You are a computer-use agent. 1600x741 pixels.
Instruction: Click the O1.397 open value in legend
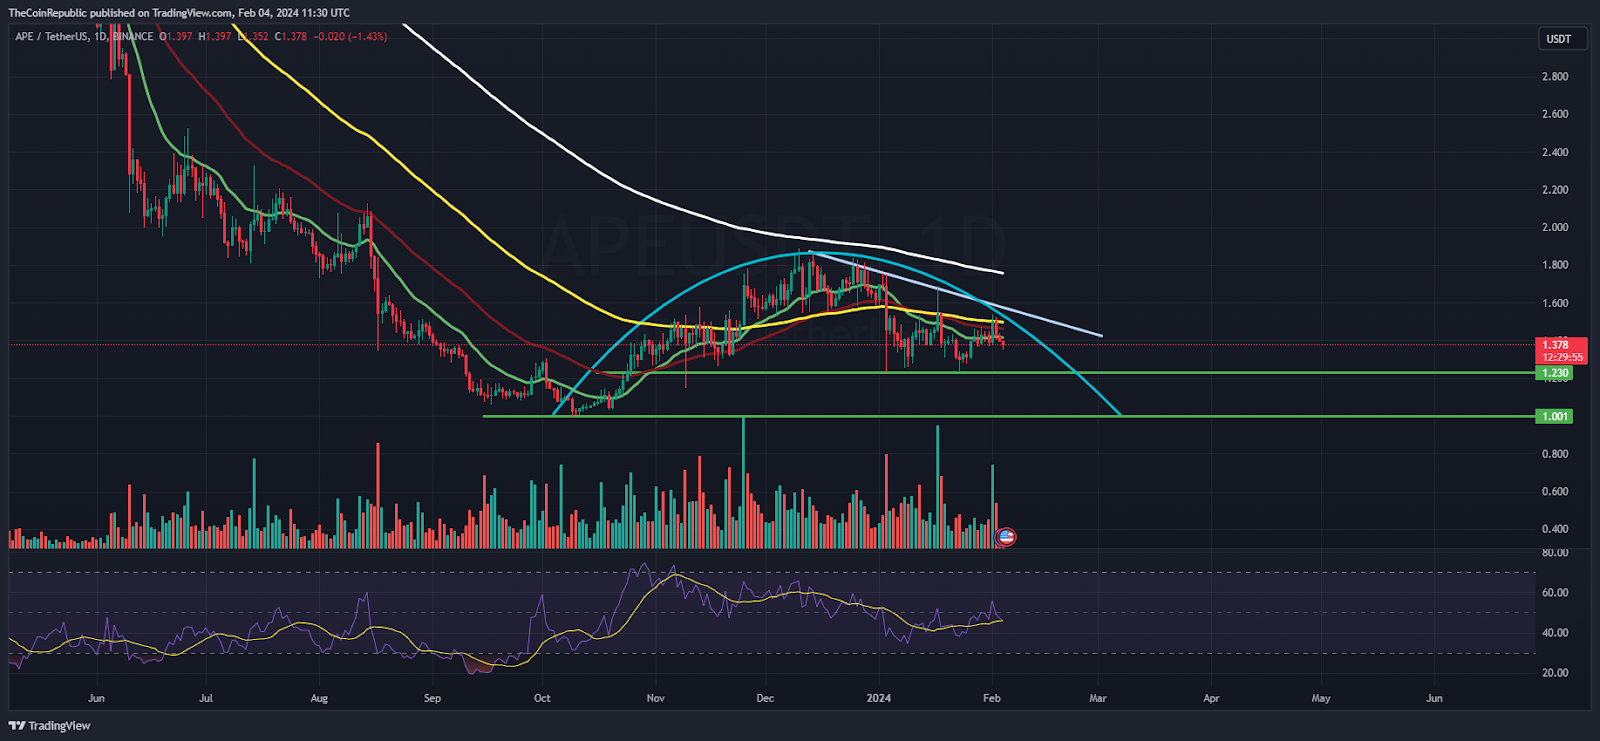(x=175, y=37)
